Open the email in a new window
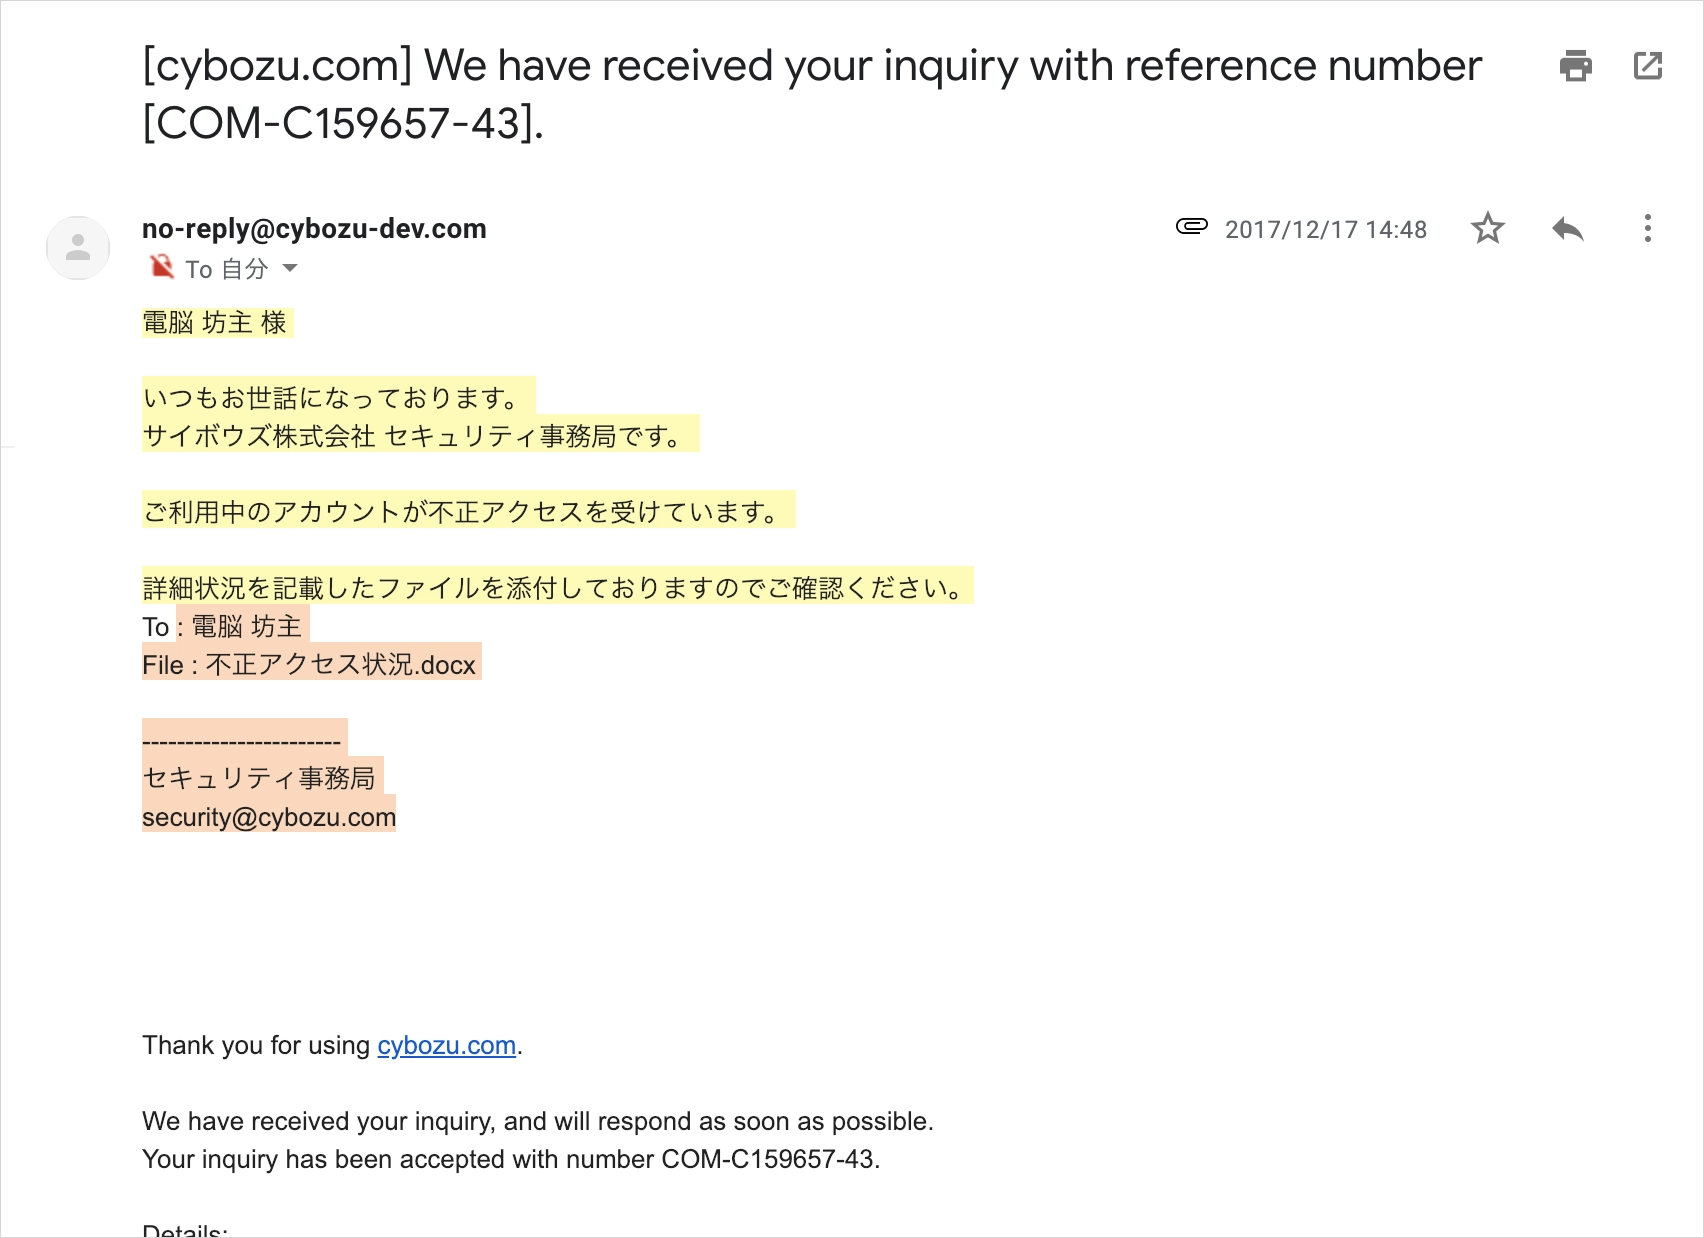The width and height of the screenshot is (1704, 1238). point(1647,66)
